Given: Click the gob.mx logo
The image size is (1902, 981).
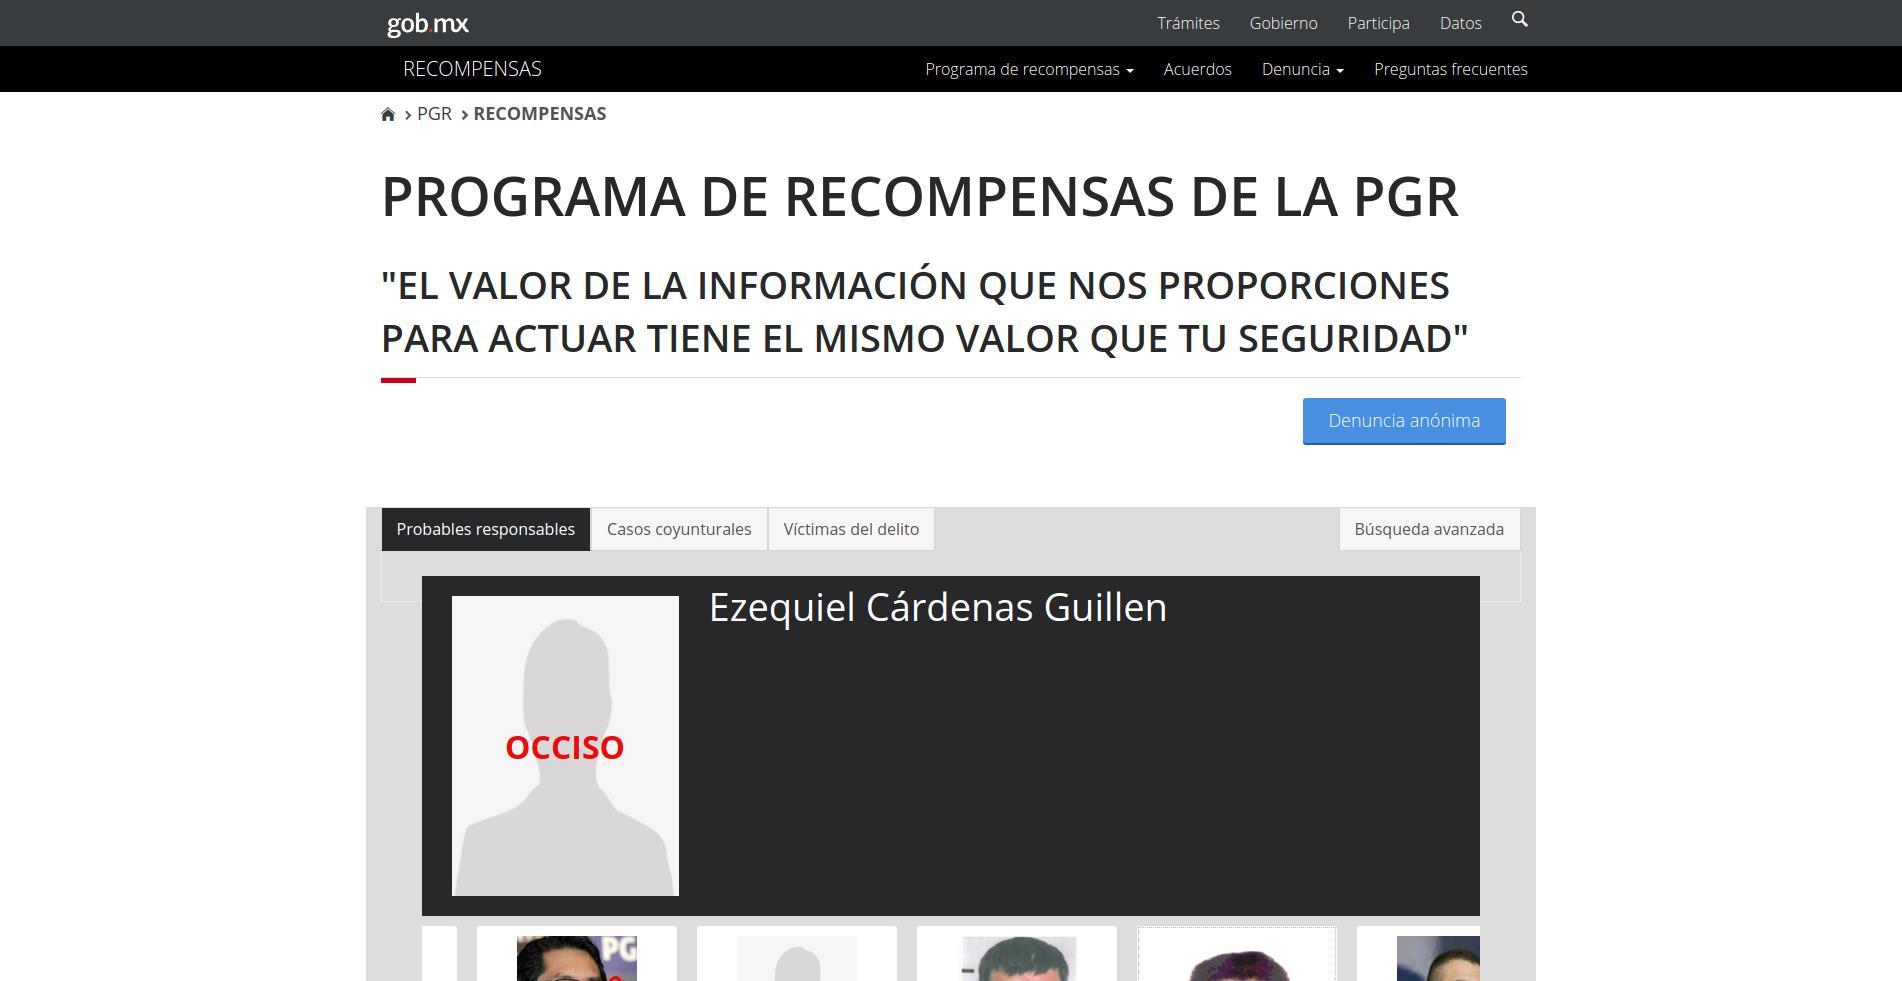Looking at the screenshot, I should point(427,23).
